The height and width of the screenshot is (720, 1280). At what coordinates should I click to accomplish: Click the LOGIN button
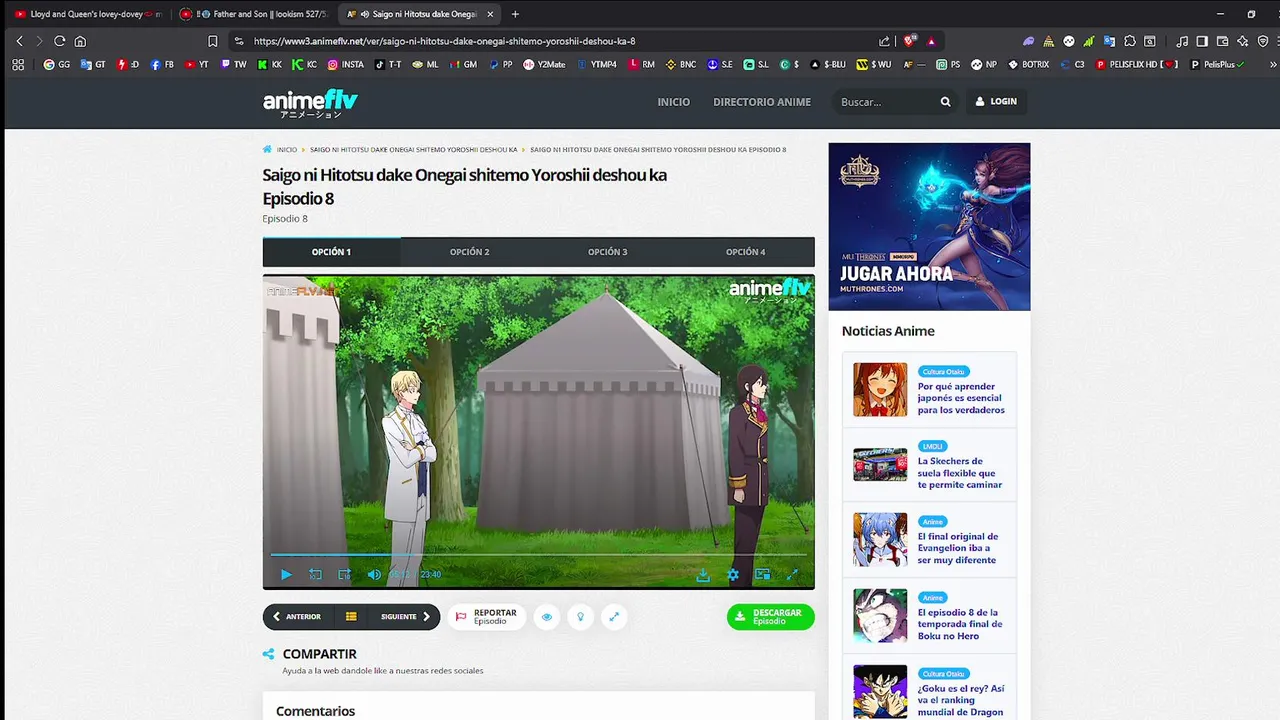point(996,102)
